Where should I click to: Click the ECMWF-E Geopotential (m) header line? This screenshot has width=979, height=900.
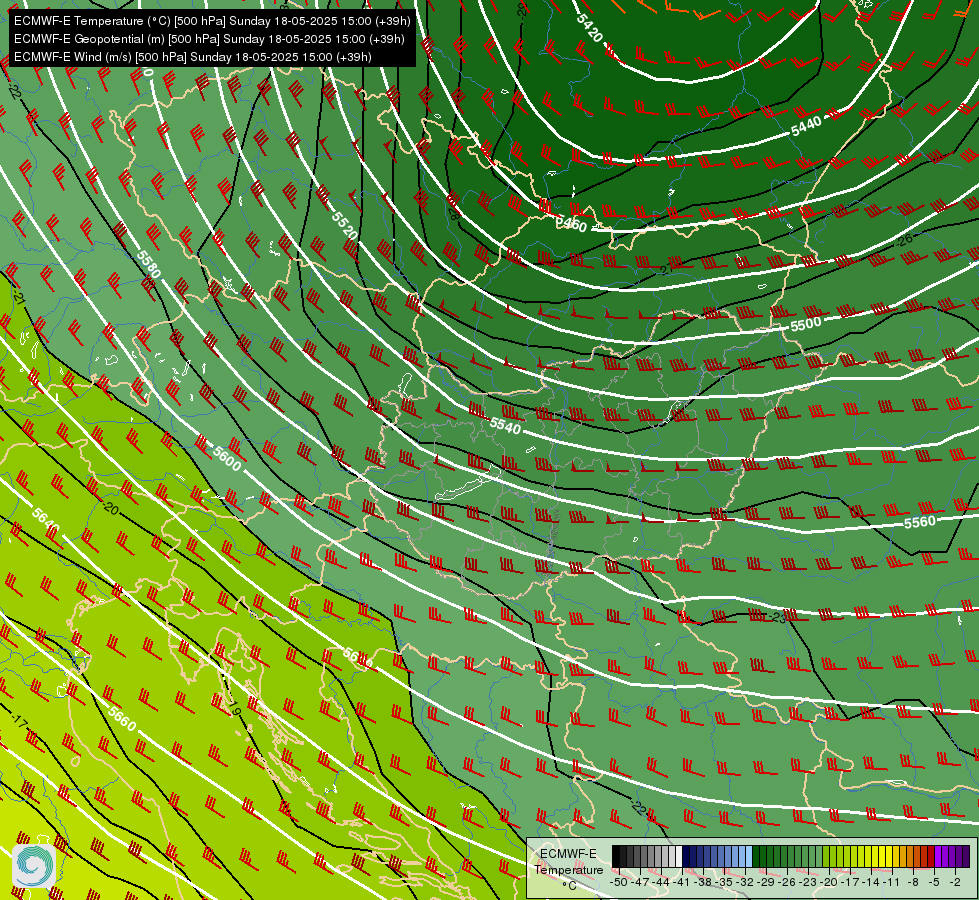[209, 39]
